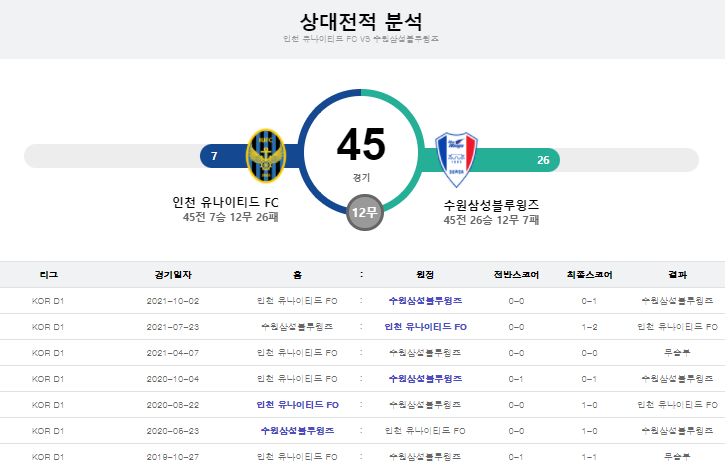This screenshot has height=469, width=725.
Task: Click the record 45전 7승 12무 26패
Action: tap(230, 217)
